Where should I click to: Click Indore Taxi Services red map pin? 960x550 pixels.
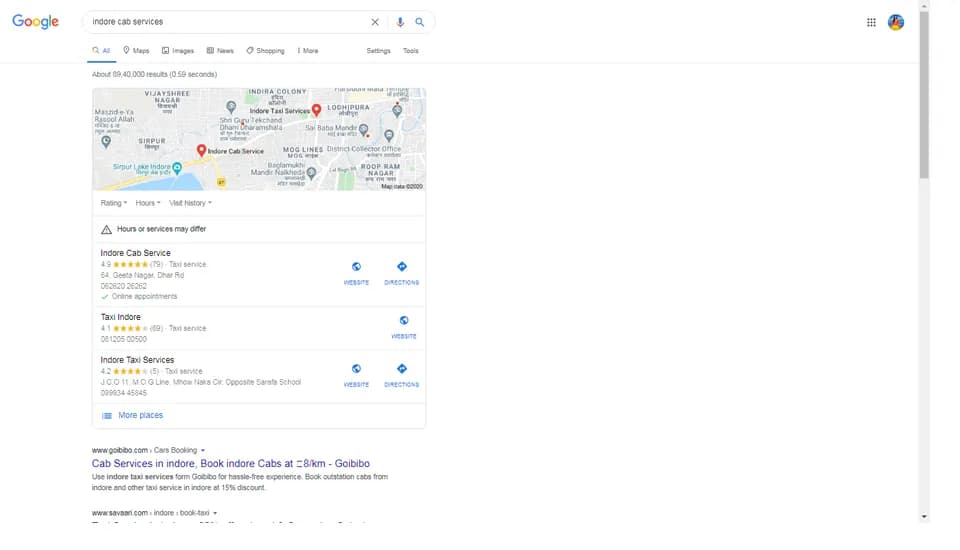[x=316, y=110]
